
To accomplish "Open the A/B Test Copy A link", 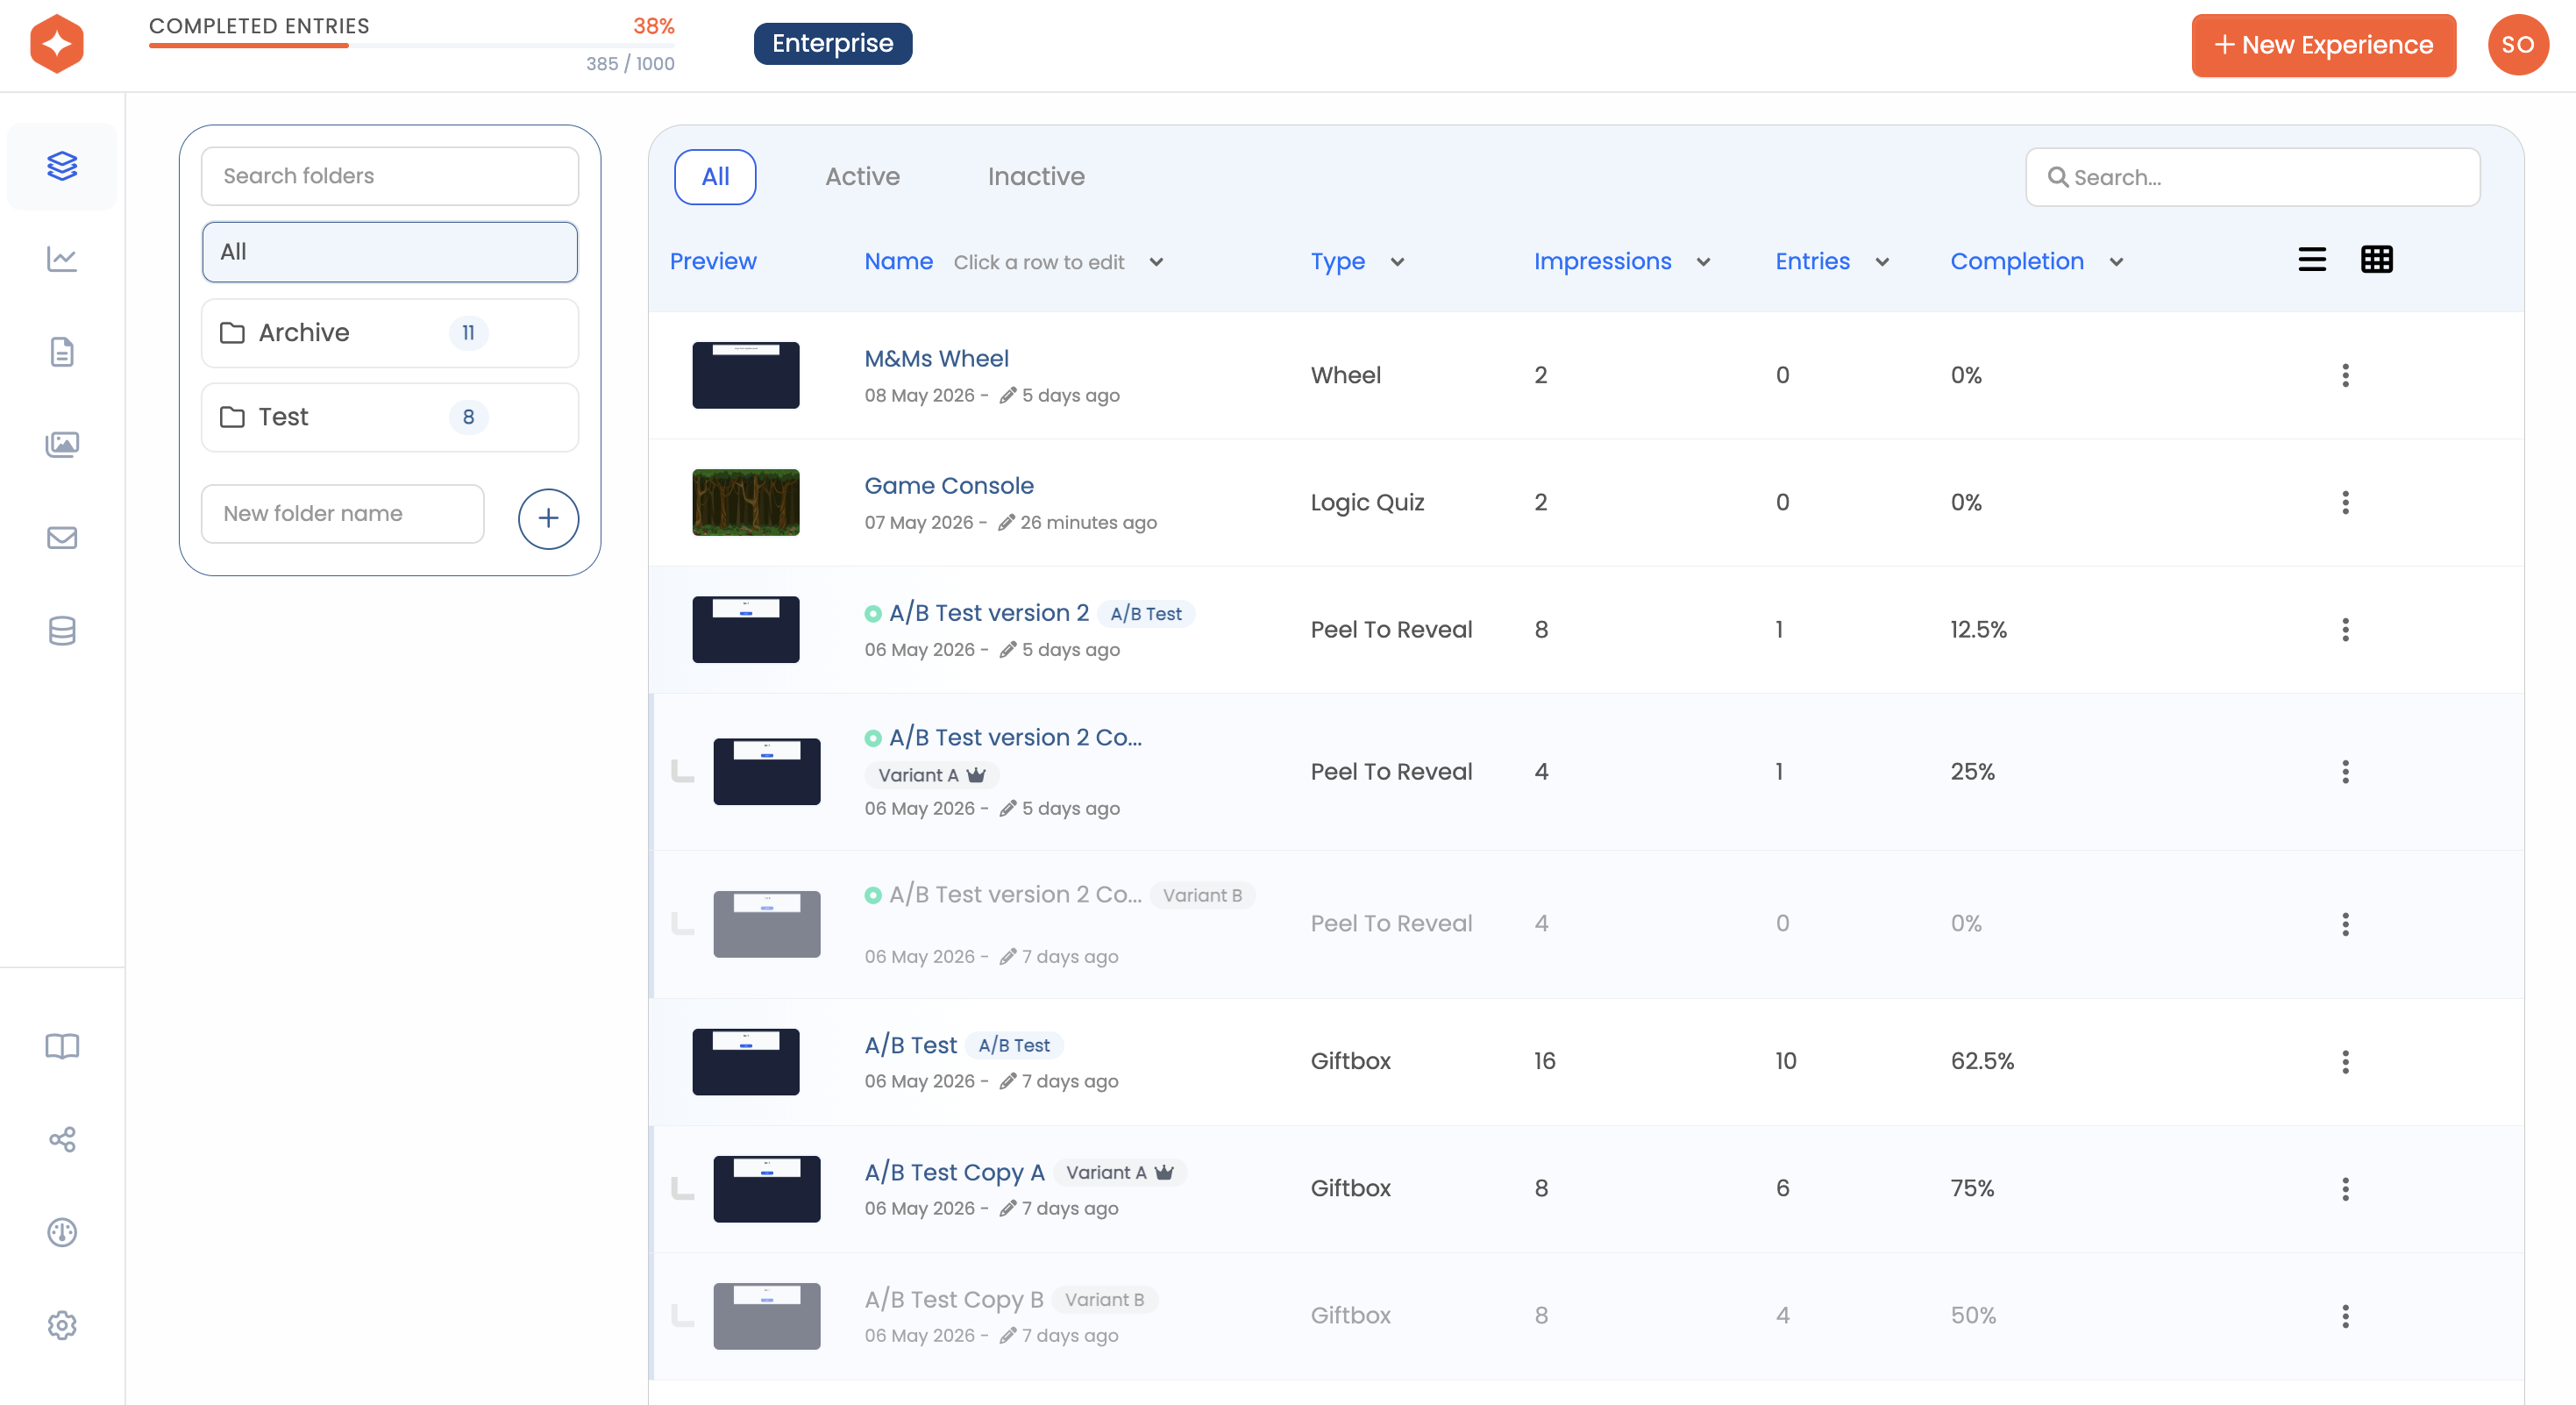I will 954,1172.
